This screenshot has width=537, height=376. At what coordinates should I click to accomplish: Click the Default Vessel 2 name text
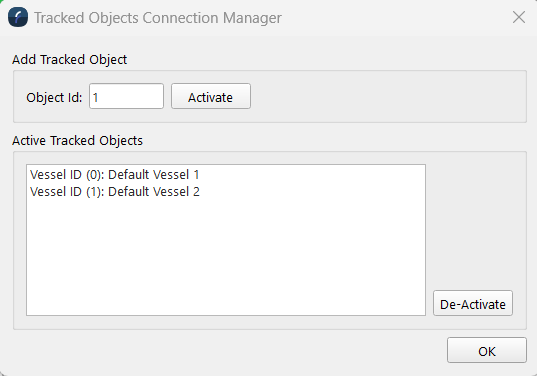coord(154,191)
